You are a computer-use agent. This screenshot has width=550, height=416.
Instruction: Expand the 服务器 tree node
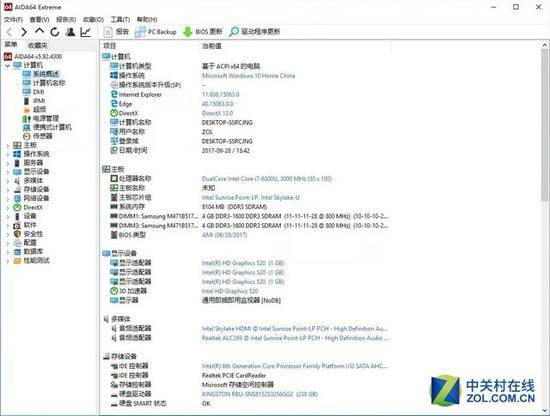click(8, 163)
